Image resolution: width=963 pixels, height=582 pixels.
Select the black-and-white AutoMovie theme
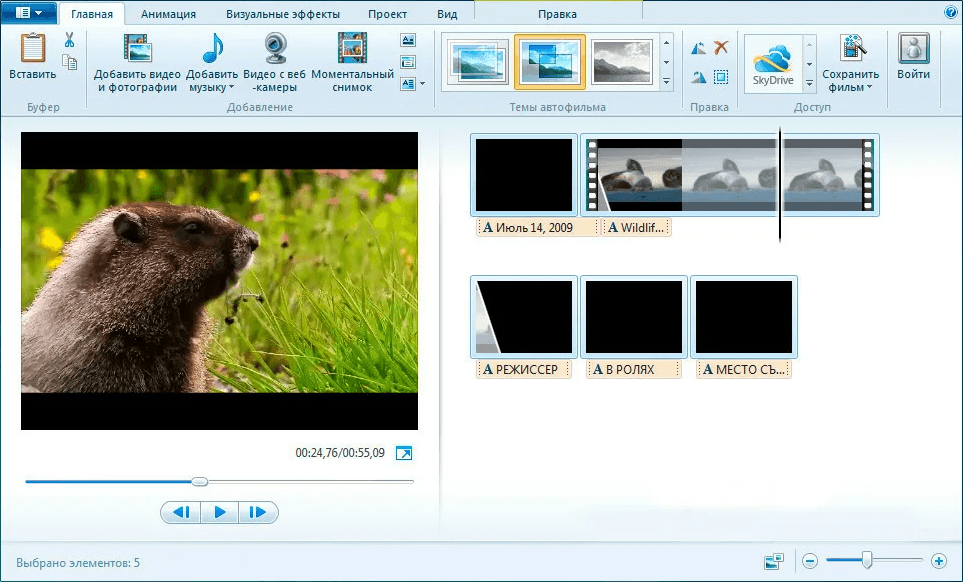pos(621,61)
